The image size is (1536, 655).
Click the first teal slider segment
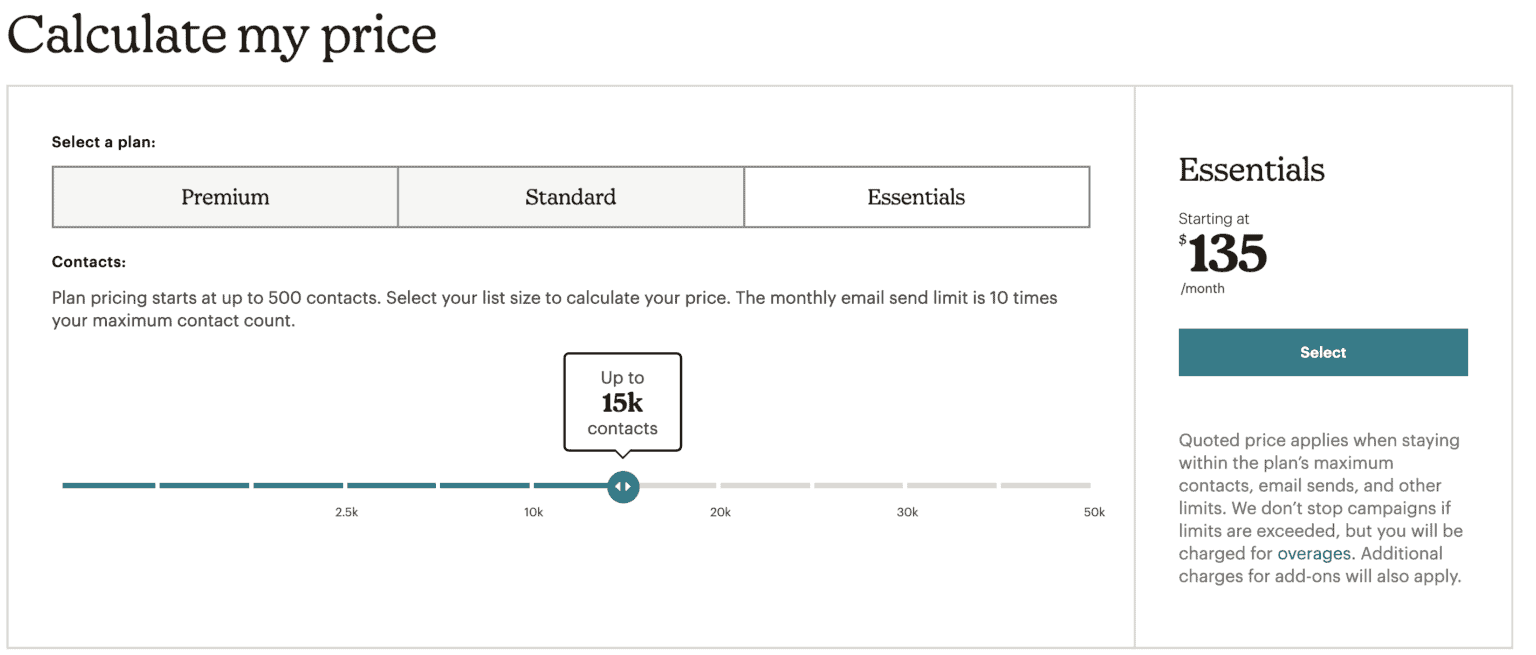109,485
